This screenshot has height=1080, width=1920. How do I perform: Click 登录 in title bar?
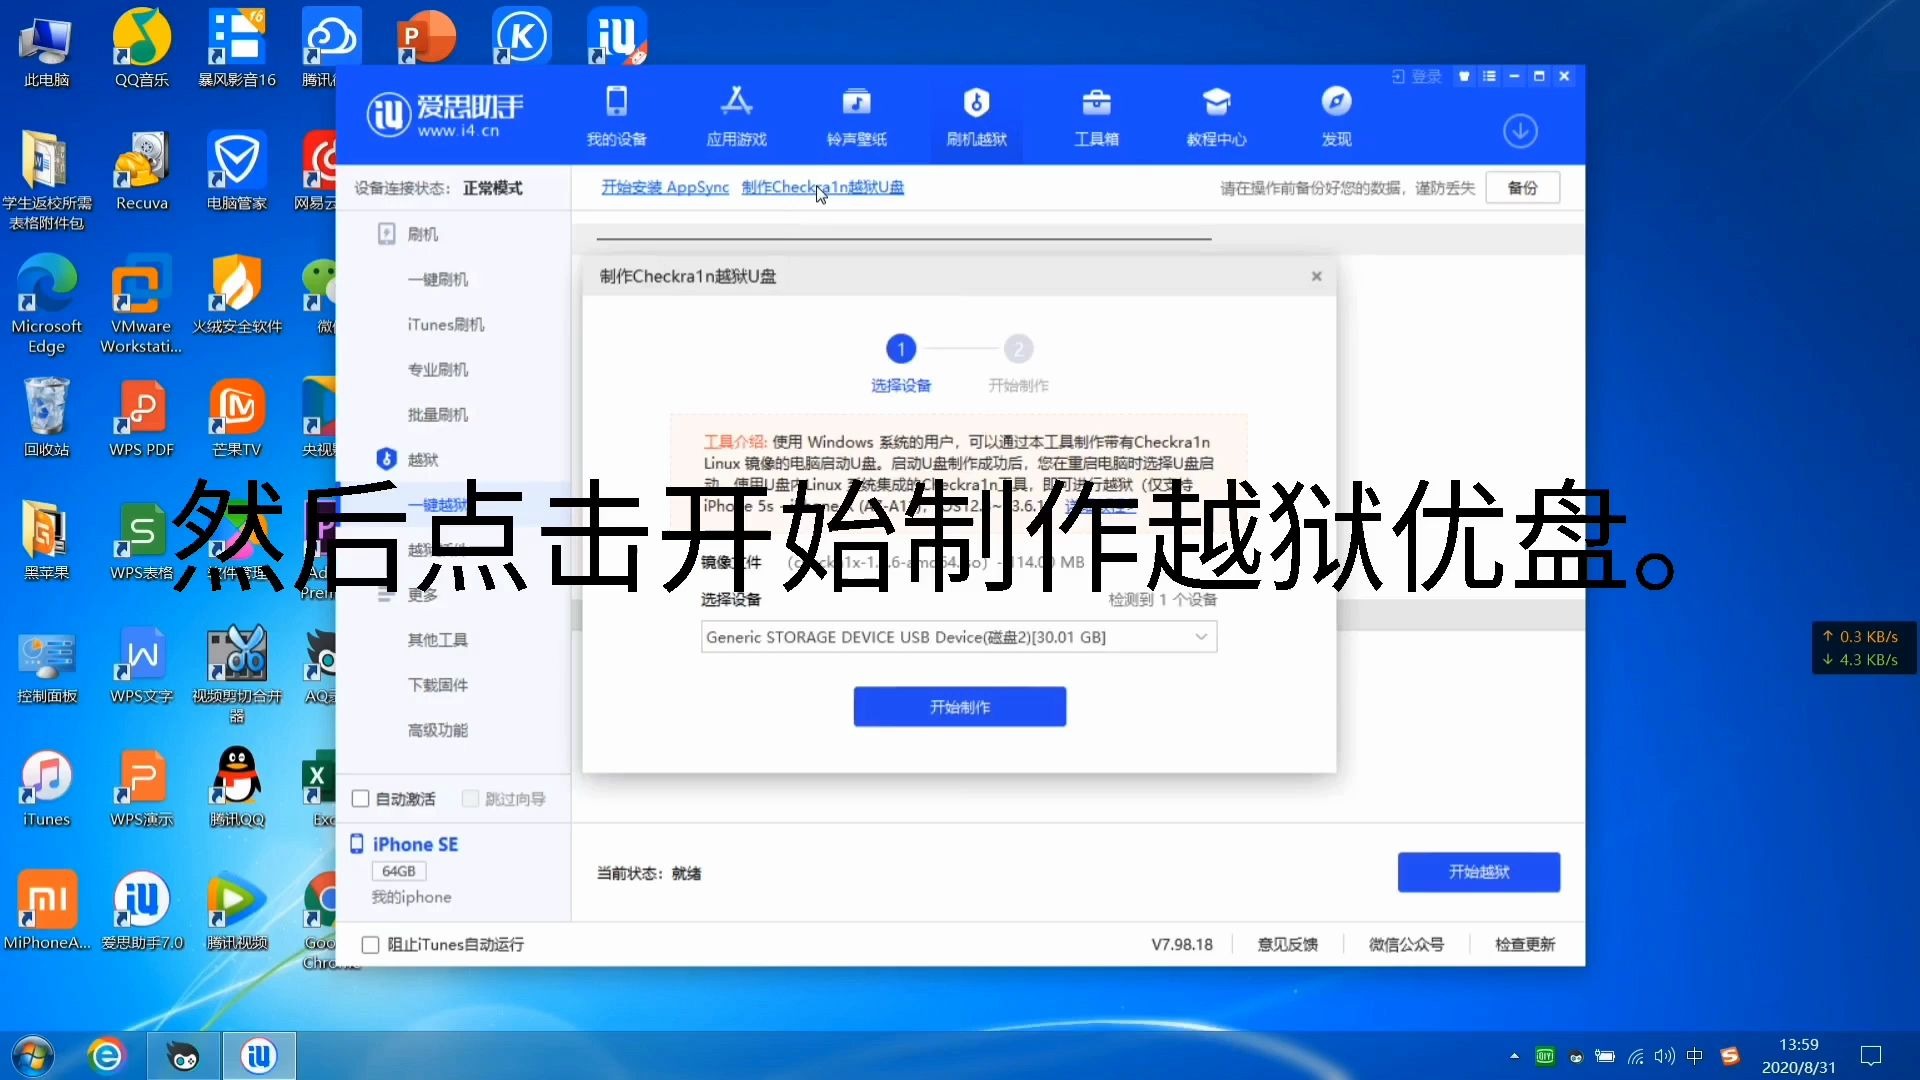pos(1416,77)
